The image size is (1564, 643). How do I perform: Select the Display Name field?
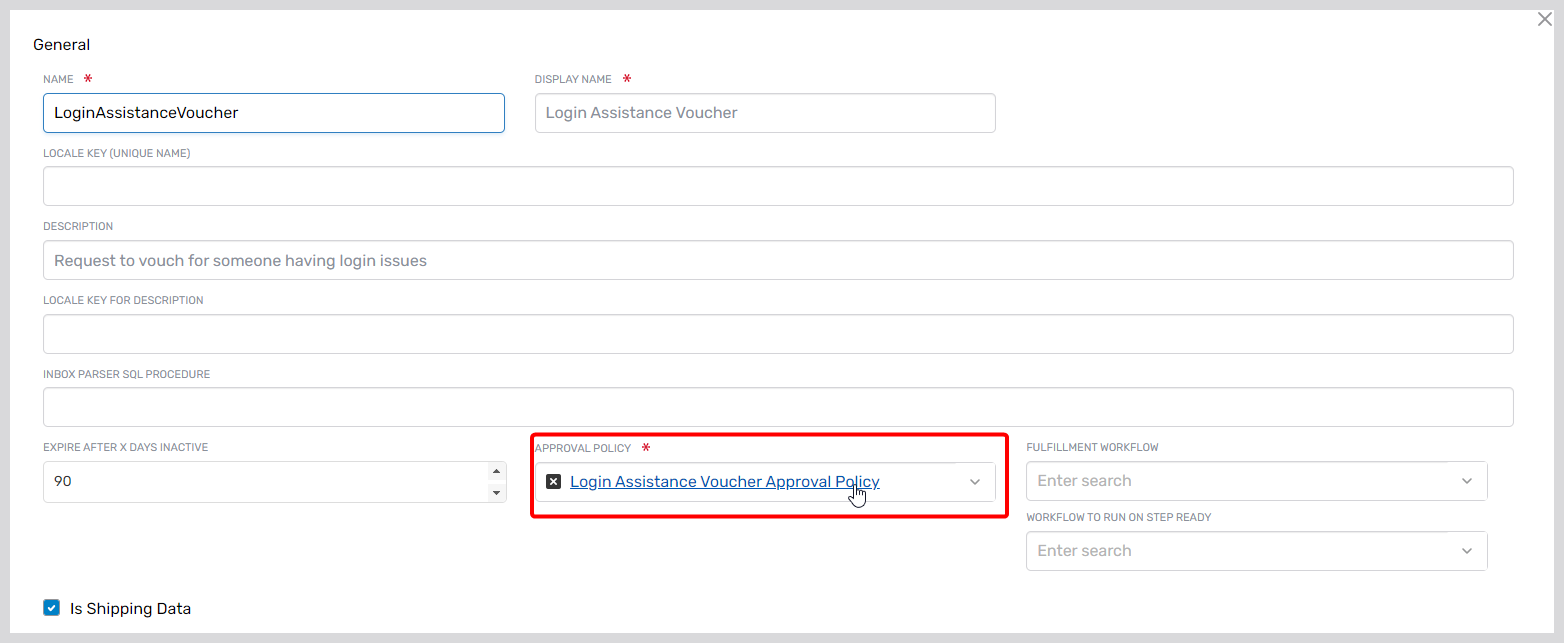tap(765, 113)
